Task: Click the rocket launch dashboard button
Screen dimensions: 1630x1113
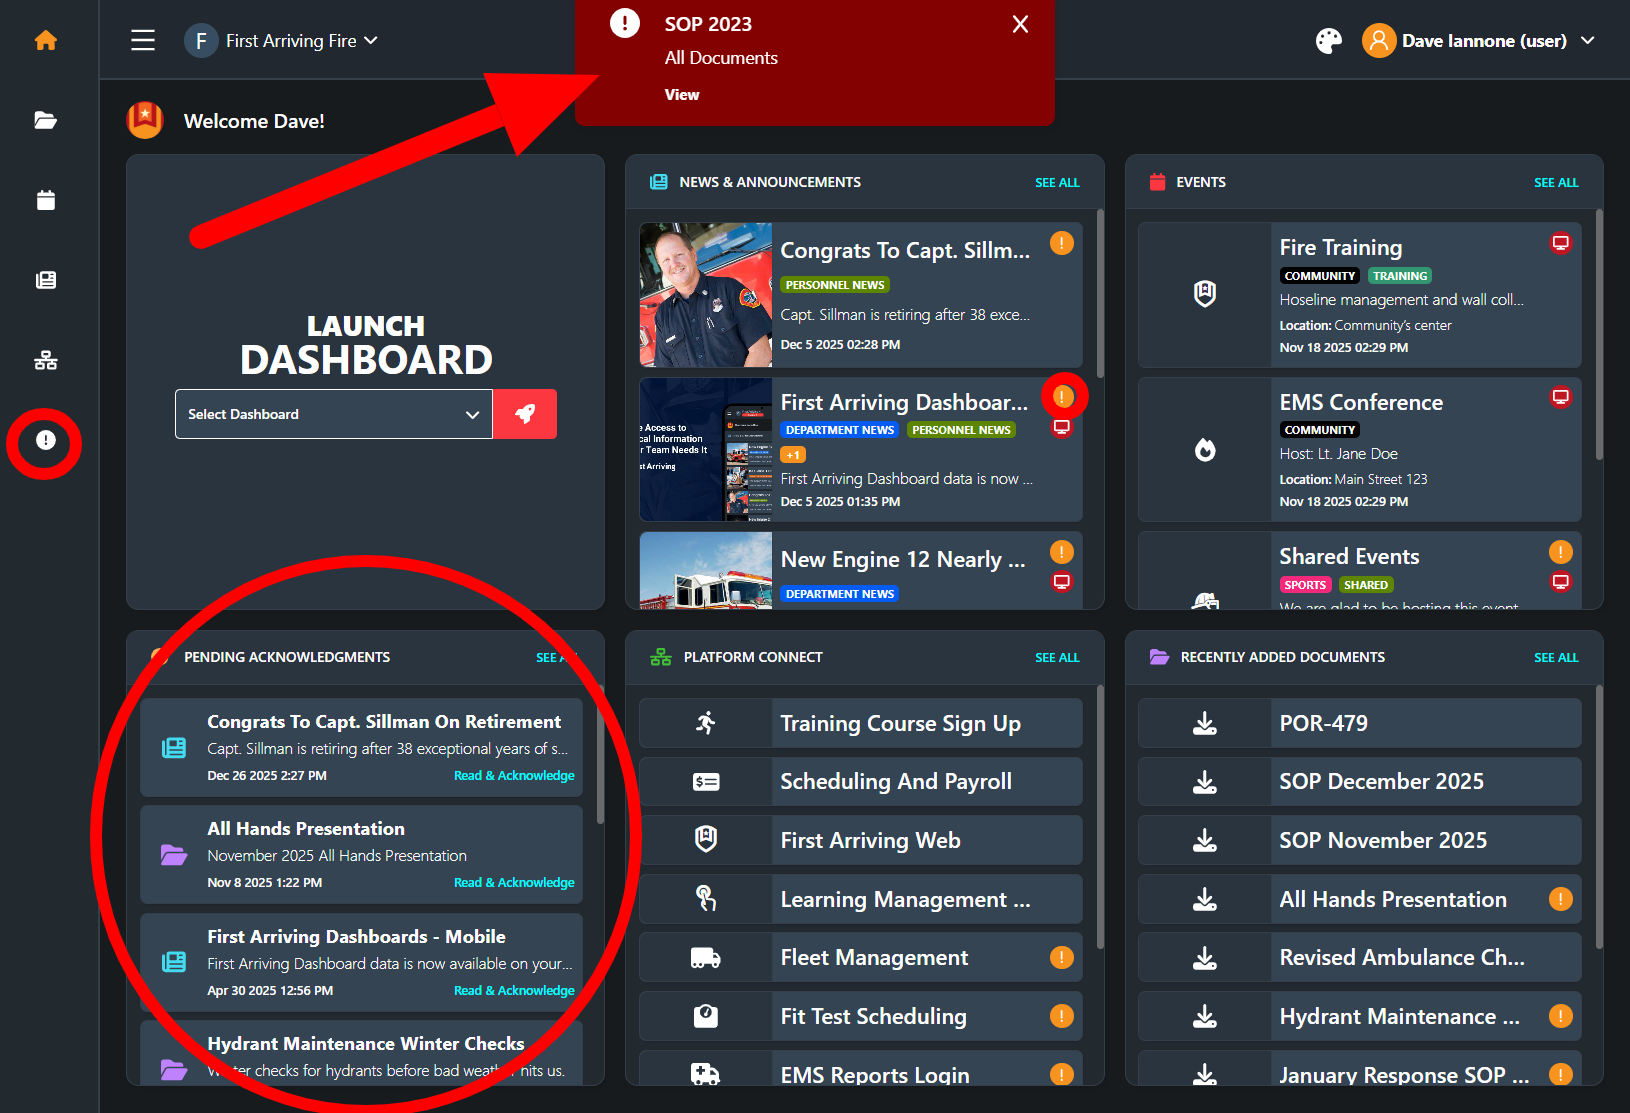Action: [x=525, y=414]
